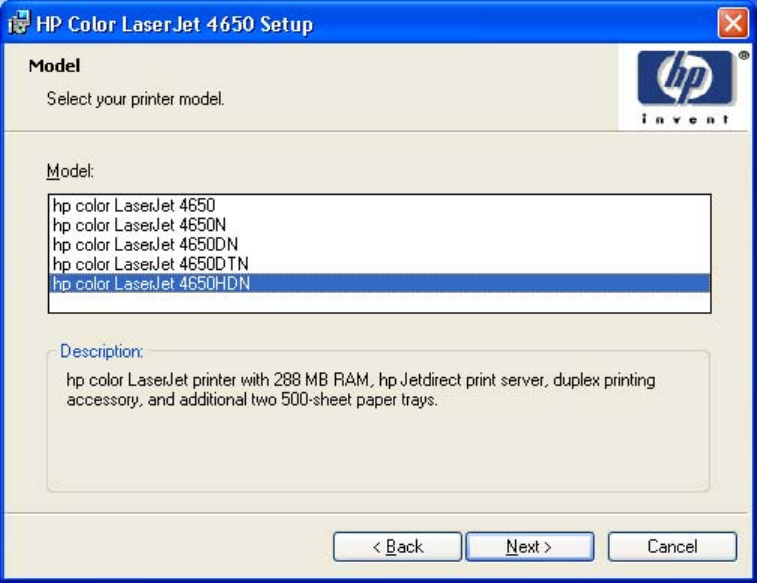Click the setup installer icon in title bar
This screenshot has width=757, height=583.
[19, 23]
